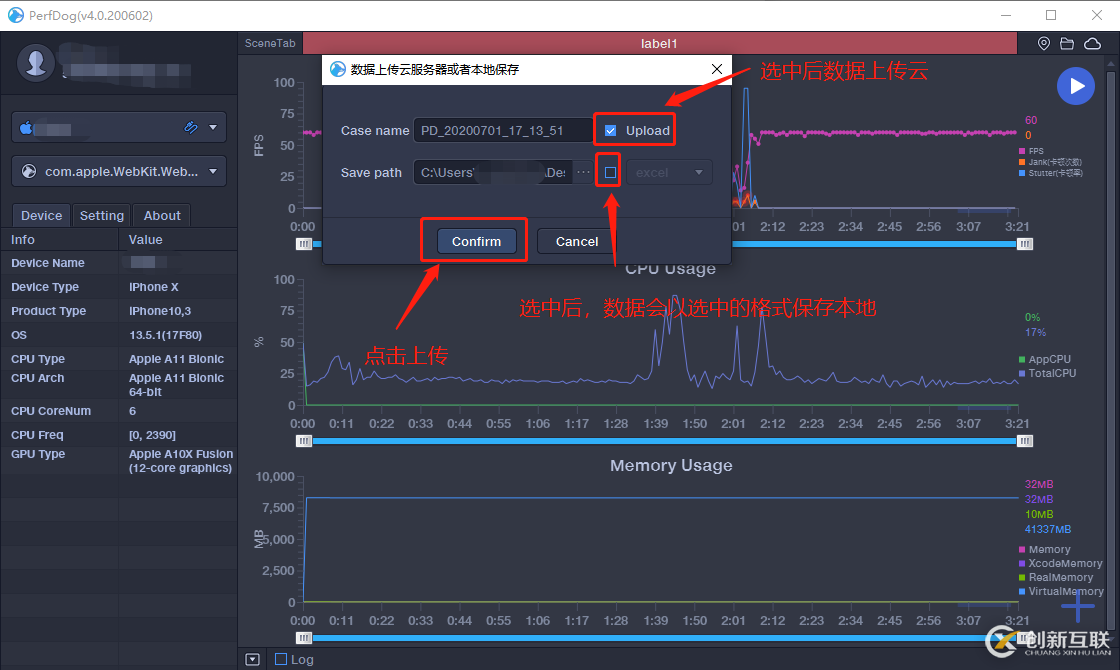Enable the Upload checkbox in the save dialog
Screen dimensions: 1120x670
click(612, 128)
